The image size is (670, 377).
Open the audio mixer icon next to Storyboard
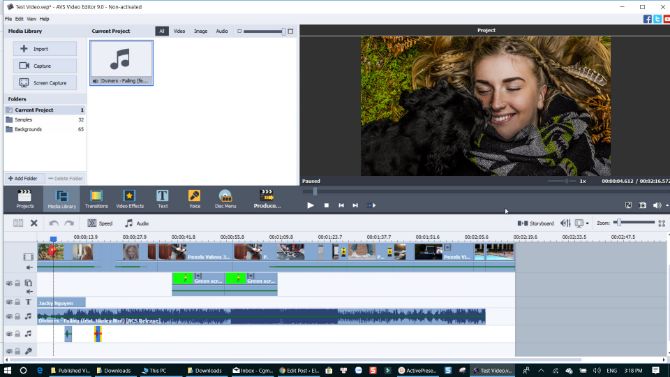coord(565,223)
